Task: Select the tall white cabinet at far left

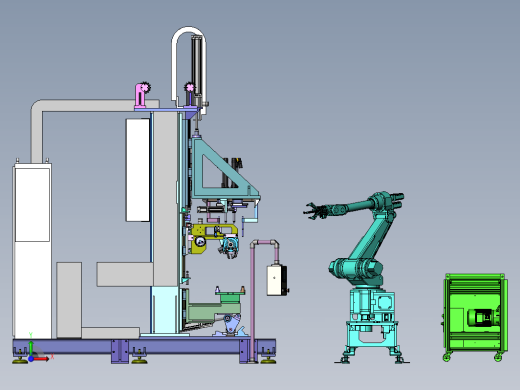Action: pyautogui.click(x=32, y=251)
